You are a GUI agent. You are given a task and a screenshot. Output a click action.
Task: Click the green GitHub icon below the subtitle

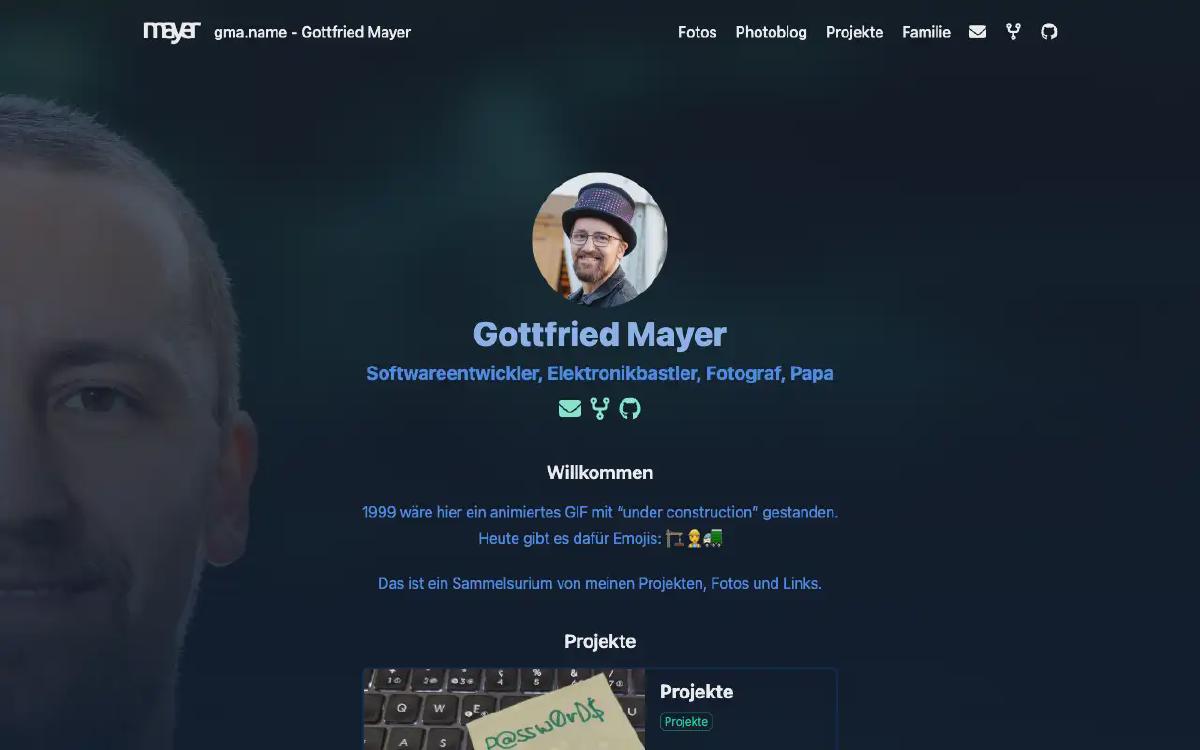point(630,408)
